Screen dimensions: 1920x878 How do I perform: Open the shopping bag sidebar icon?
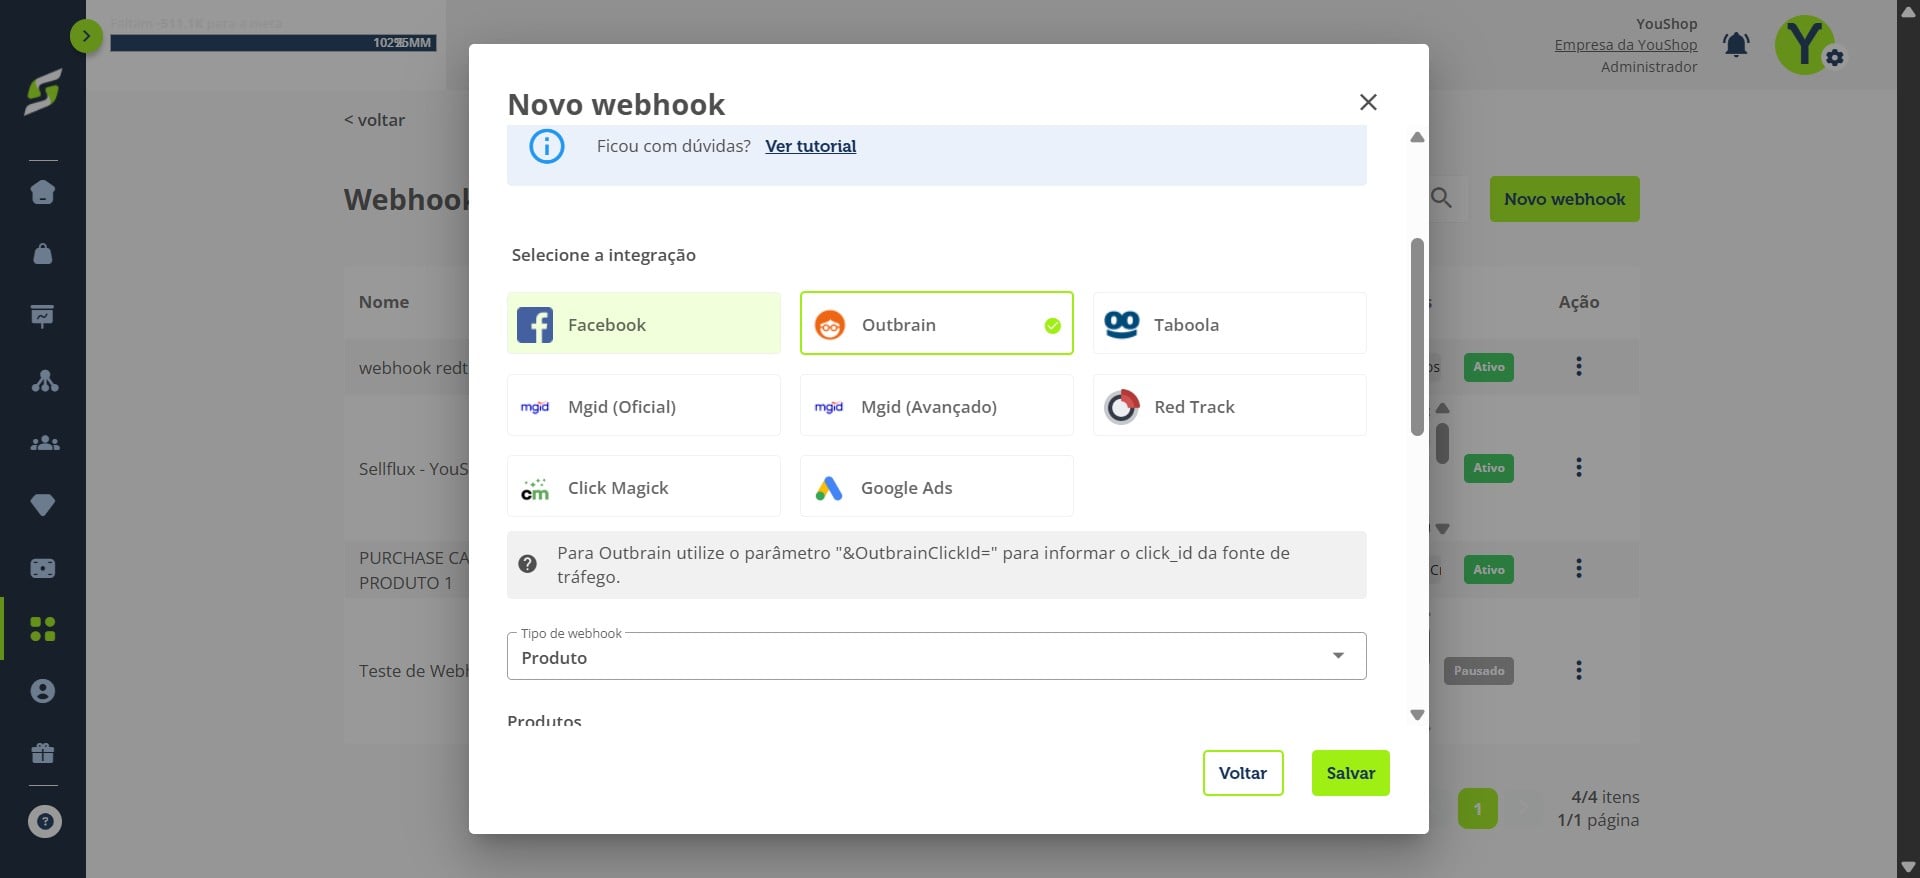click(43, 254)
